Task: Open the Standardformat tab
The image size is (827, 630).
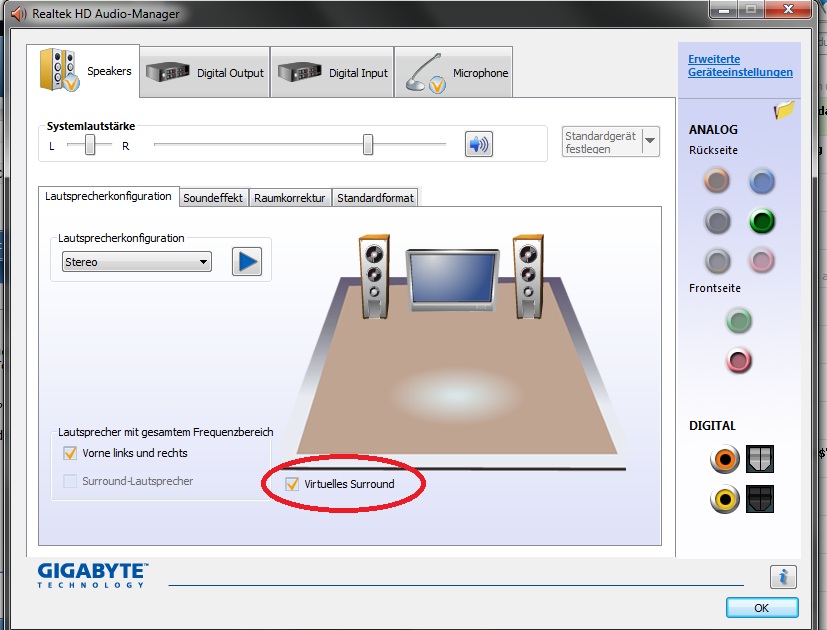Action: (375, 198)
